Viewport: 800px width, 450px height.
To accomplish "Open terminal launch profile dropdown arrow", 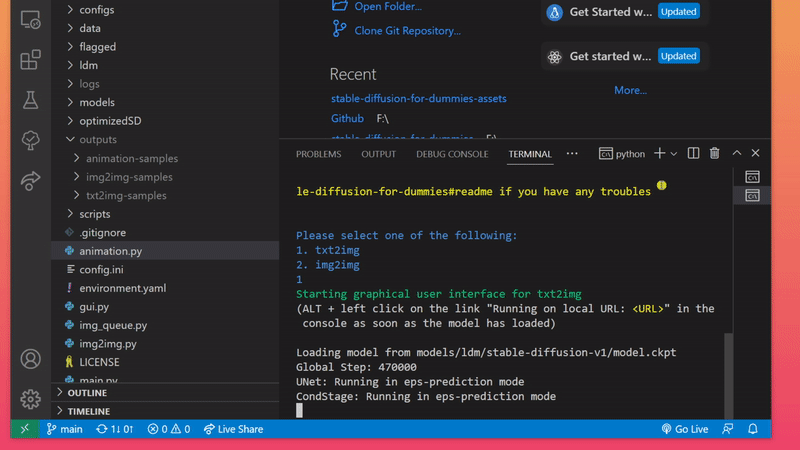I will (674, 154).
